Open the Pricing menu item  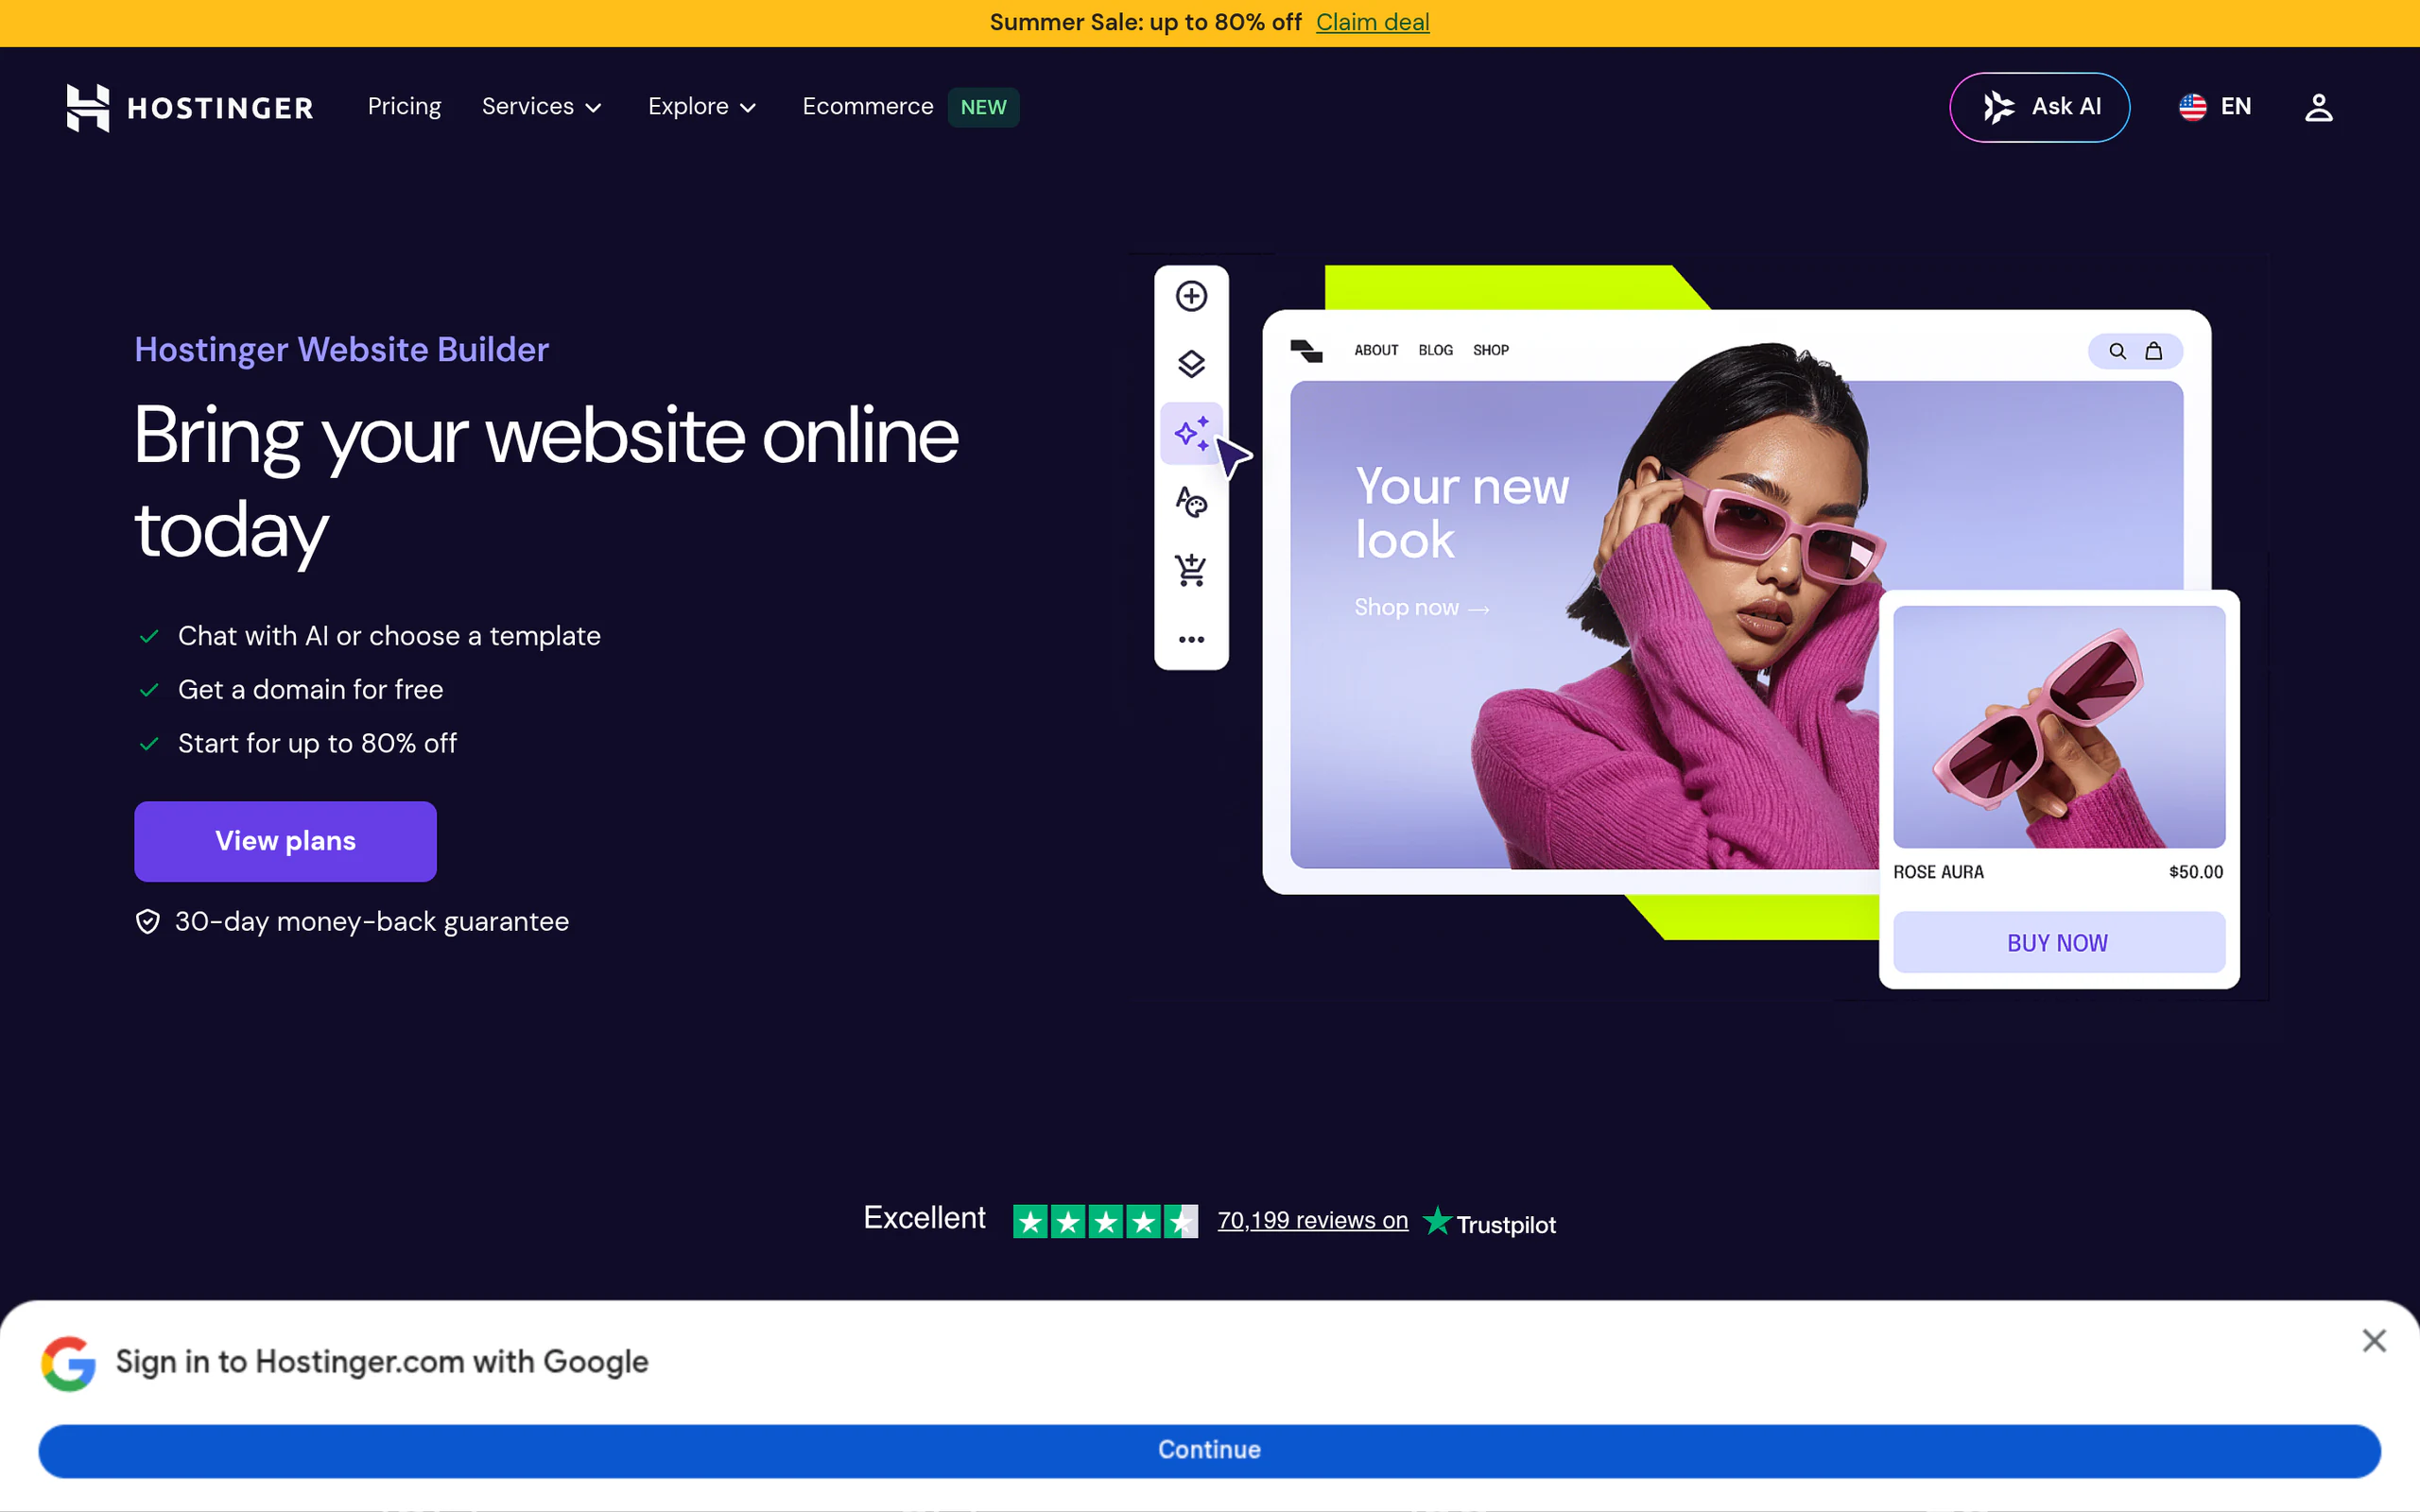coord(404,107)
